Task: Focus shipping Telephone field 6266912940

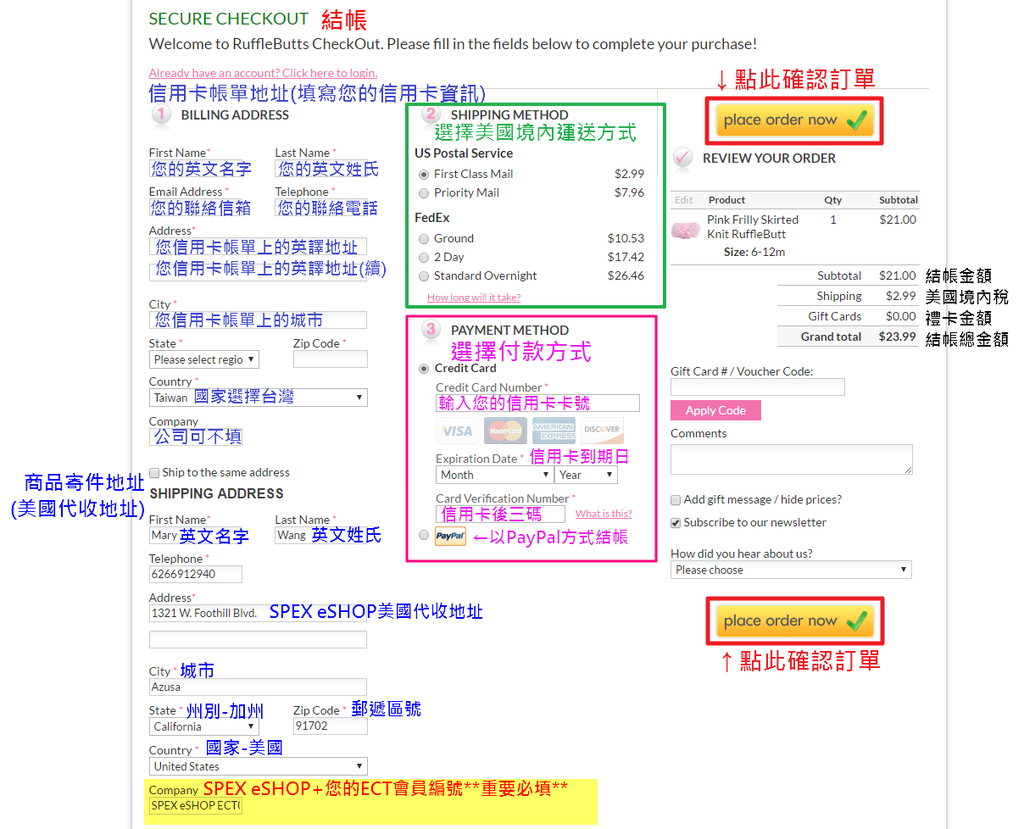Action: (x=196, y=574)
